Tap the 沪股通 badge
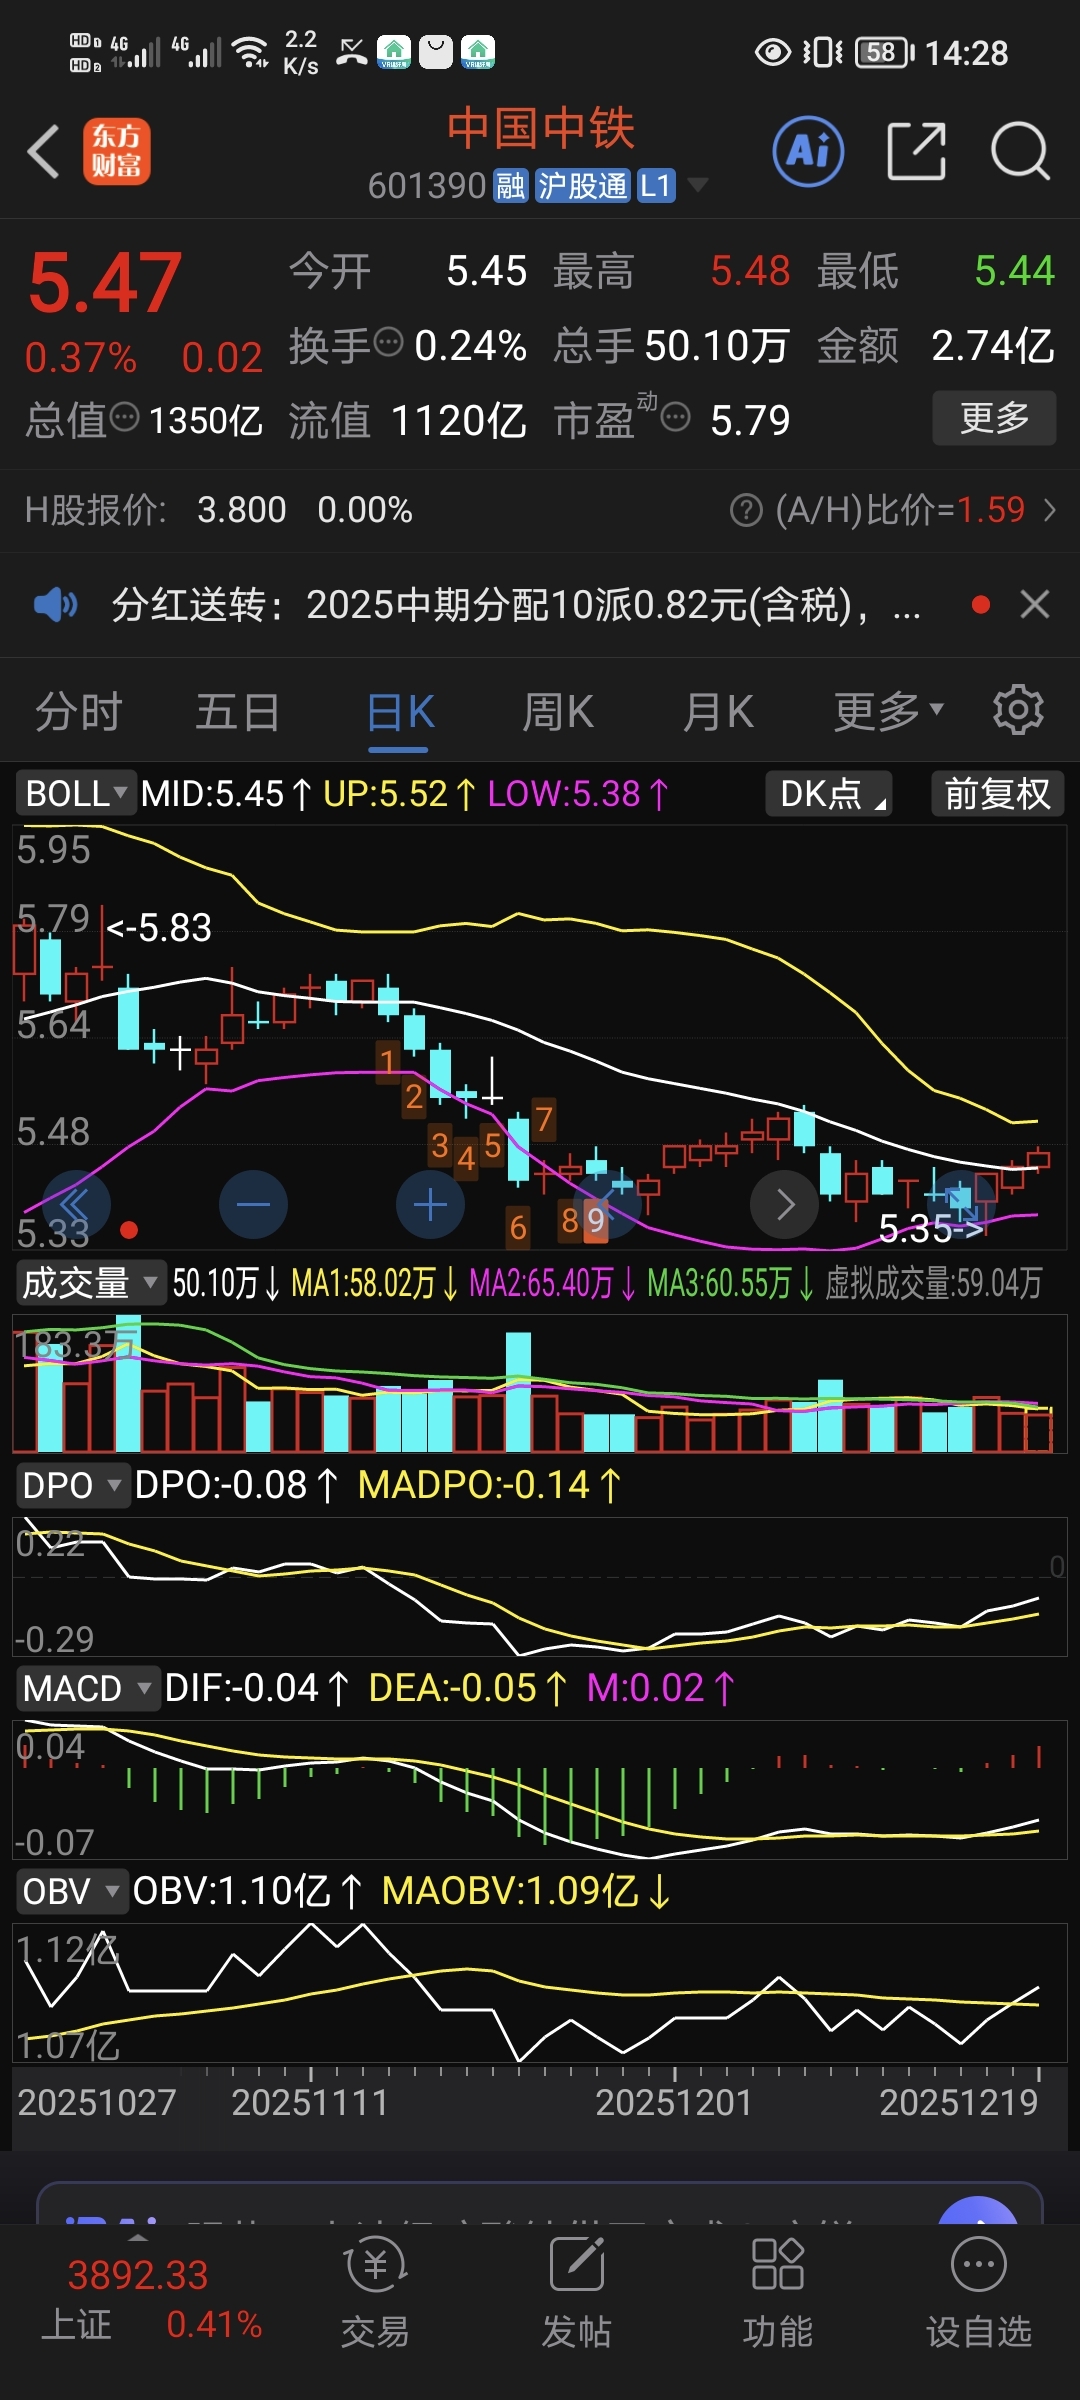The height and width of the screenshot is (2400, 1080). 582,186
